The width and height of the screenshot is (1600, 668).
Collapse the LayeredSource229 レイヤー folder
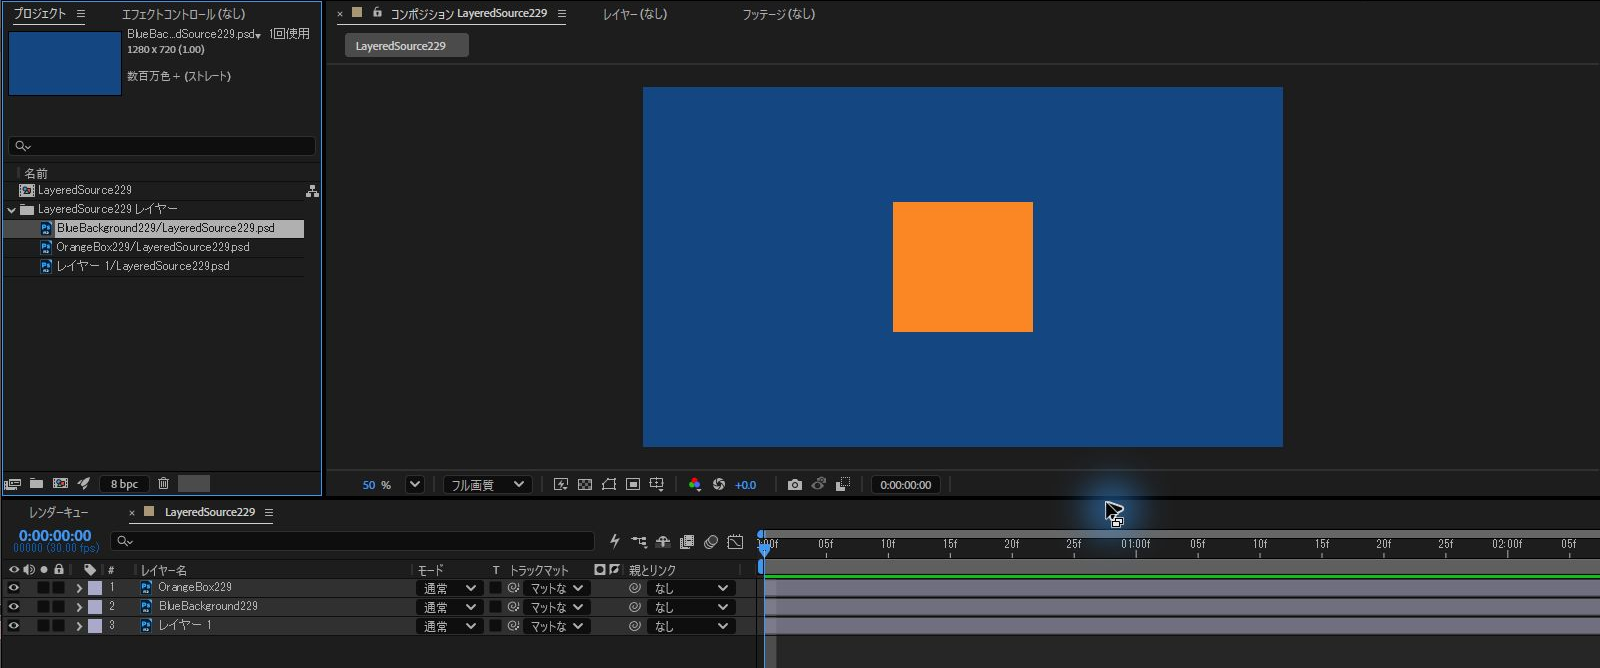click(x=11, y=210)
